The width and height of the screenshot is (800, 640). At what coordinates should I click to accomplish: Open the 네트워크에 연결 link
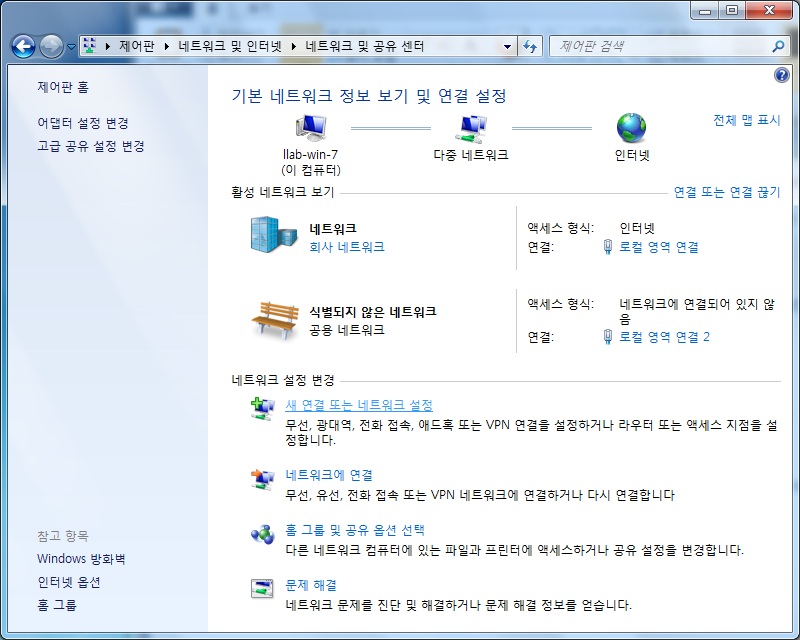[329, 476]
